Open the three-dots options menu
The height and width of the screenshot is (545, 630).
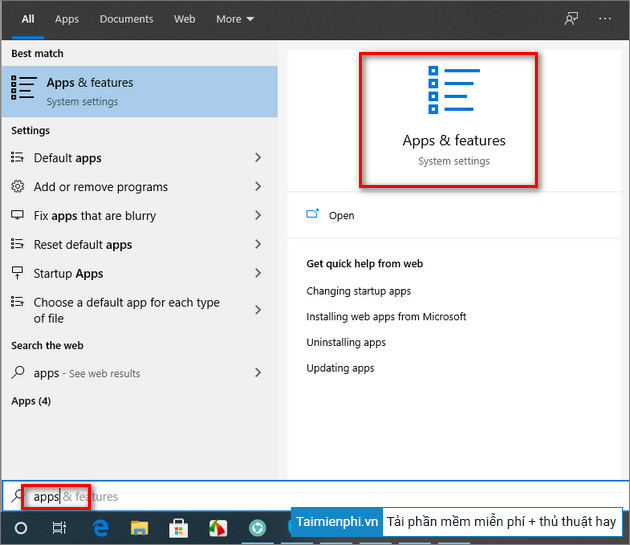pos(604,18)
